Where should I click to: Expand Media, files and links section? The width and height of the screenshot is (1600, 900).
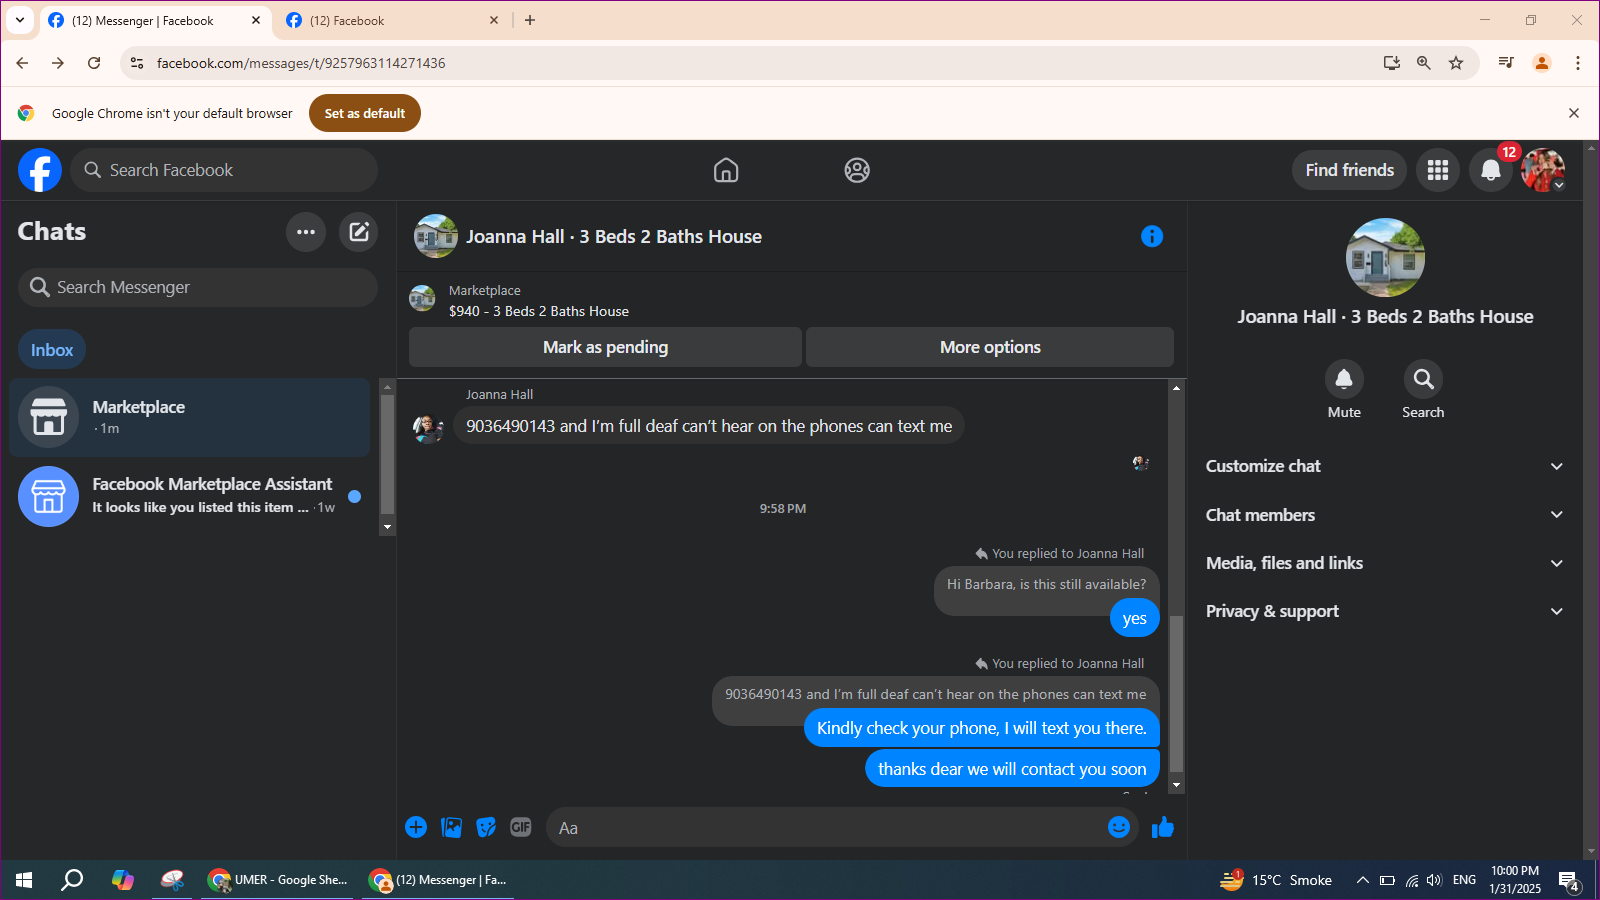pos(1385,563)
